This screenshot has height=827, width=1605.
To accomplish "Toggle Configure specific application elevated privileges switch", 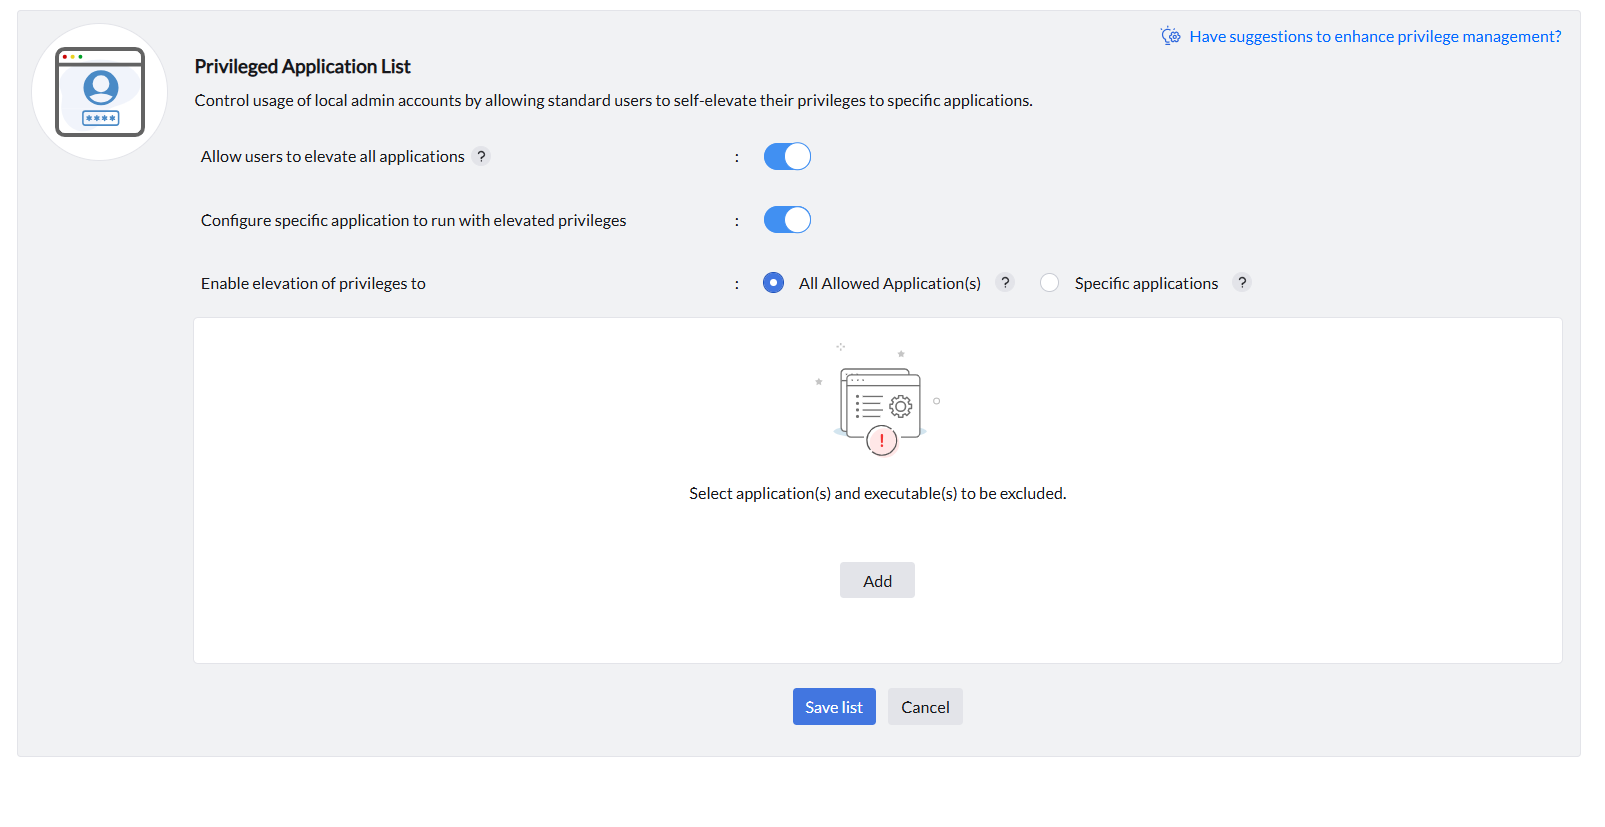I will click(787, 220).
